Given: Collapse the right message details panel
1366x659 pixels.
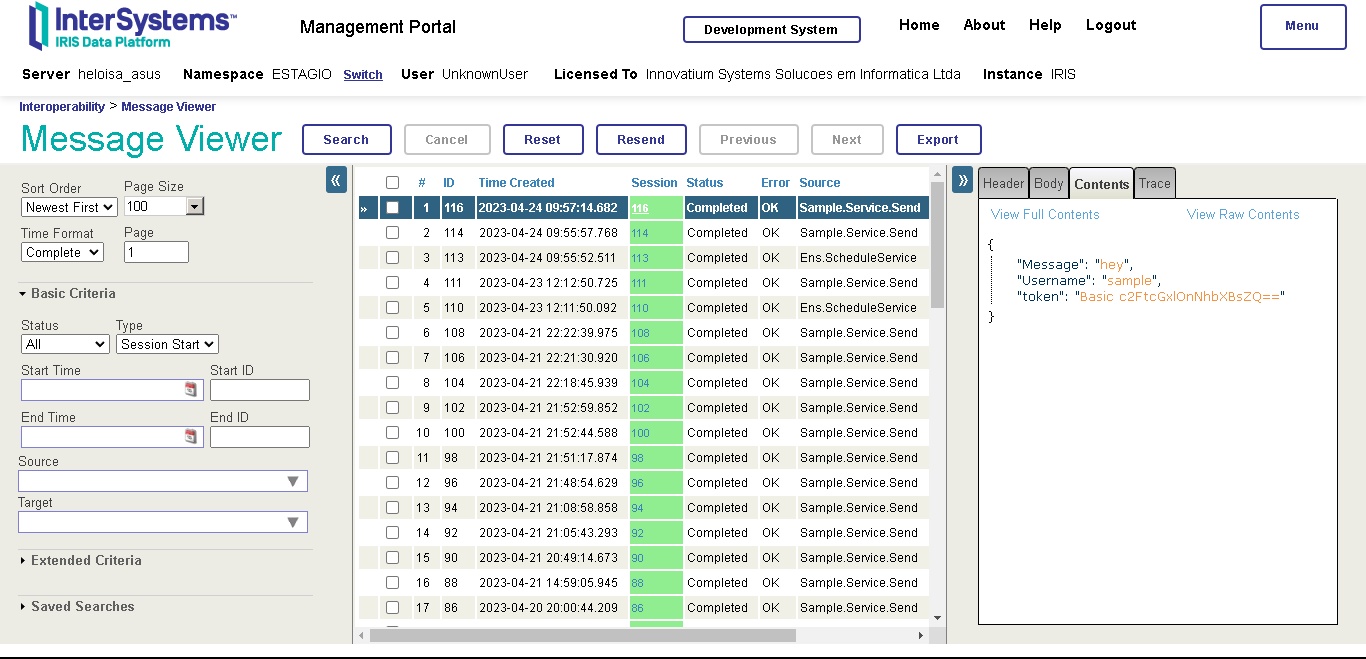Looking at the screenshot, I should (x=962, y=180).
